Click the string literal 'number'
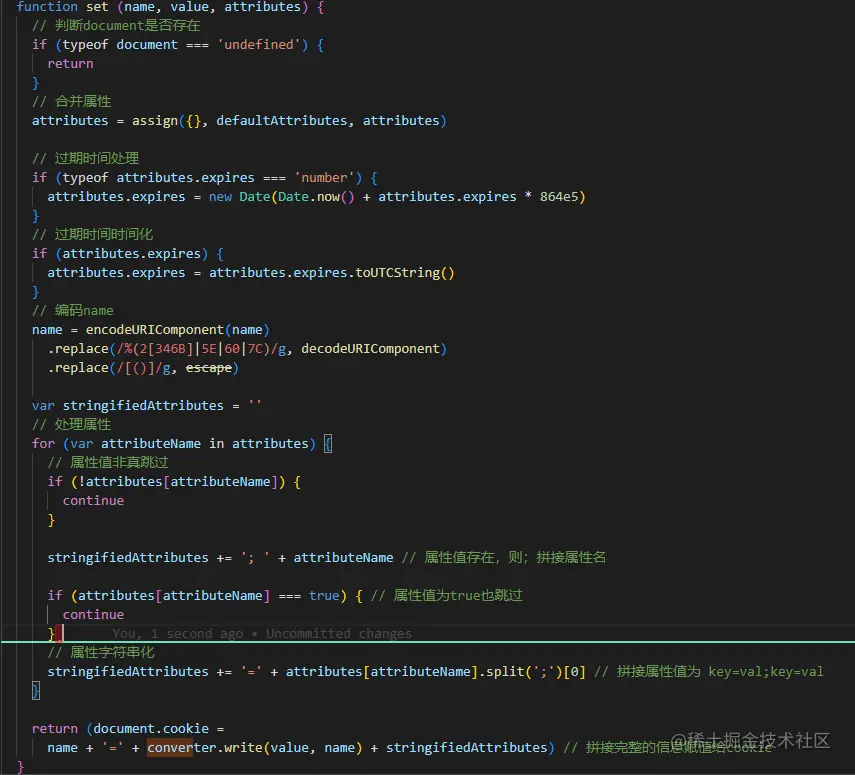 pyautogui.click(x=324, y=178)
